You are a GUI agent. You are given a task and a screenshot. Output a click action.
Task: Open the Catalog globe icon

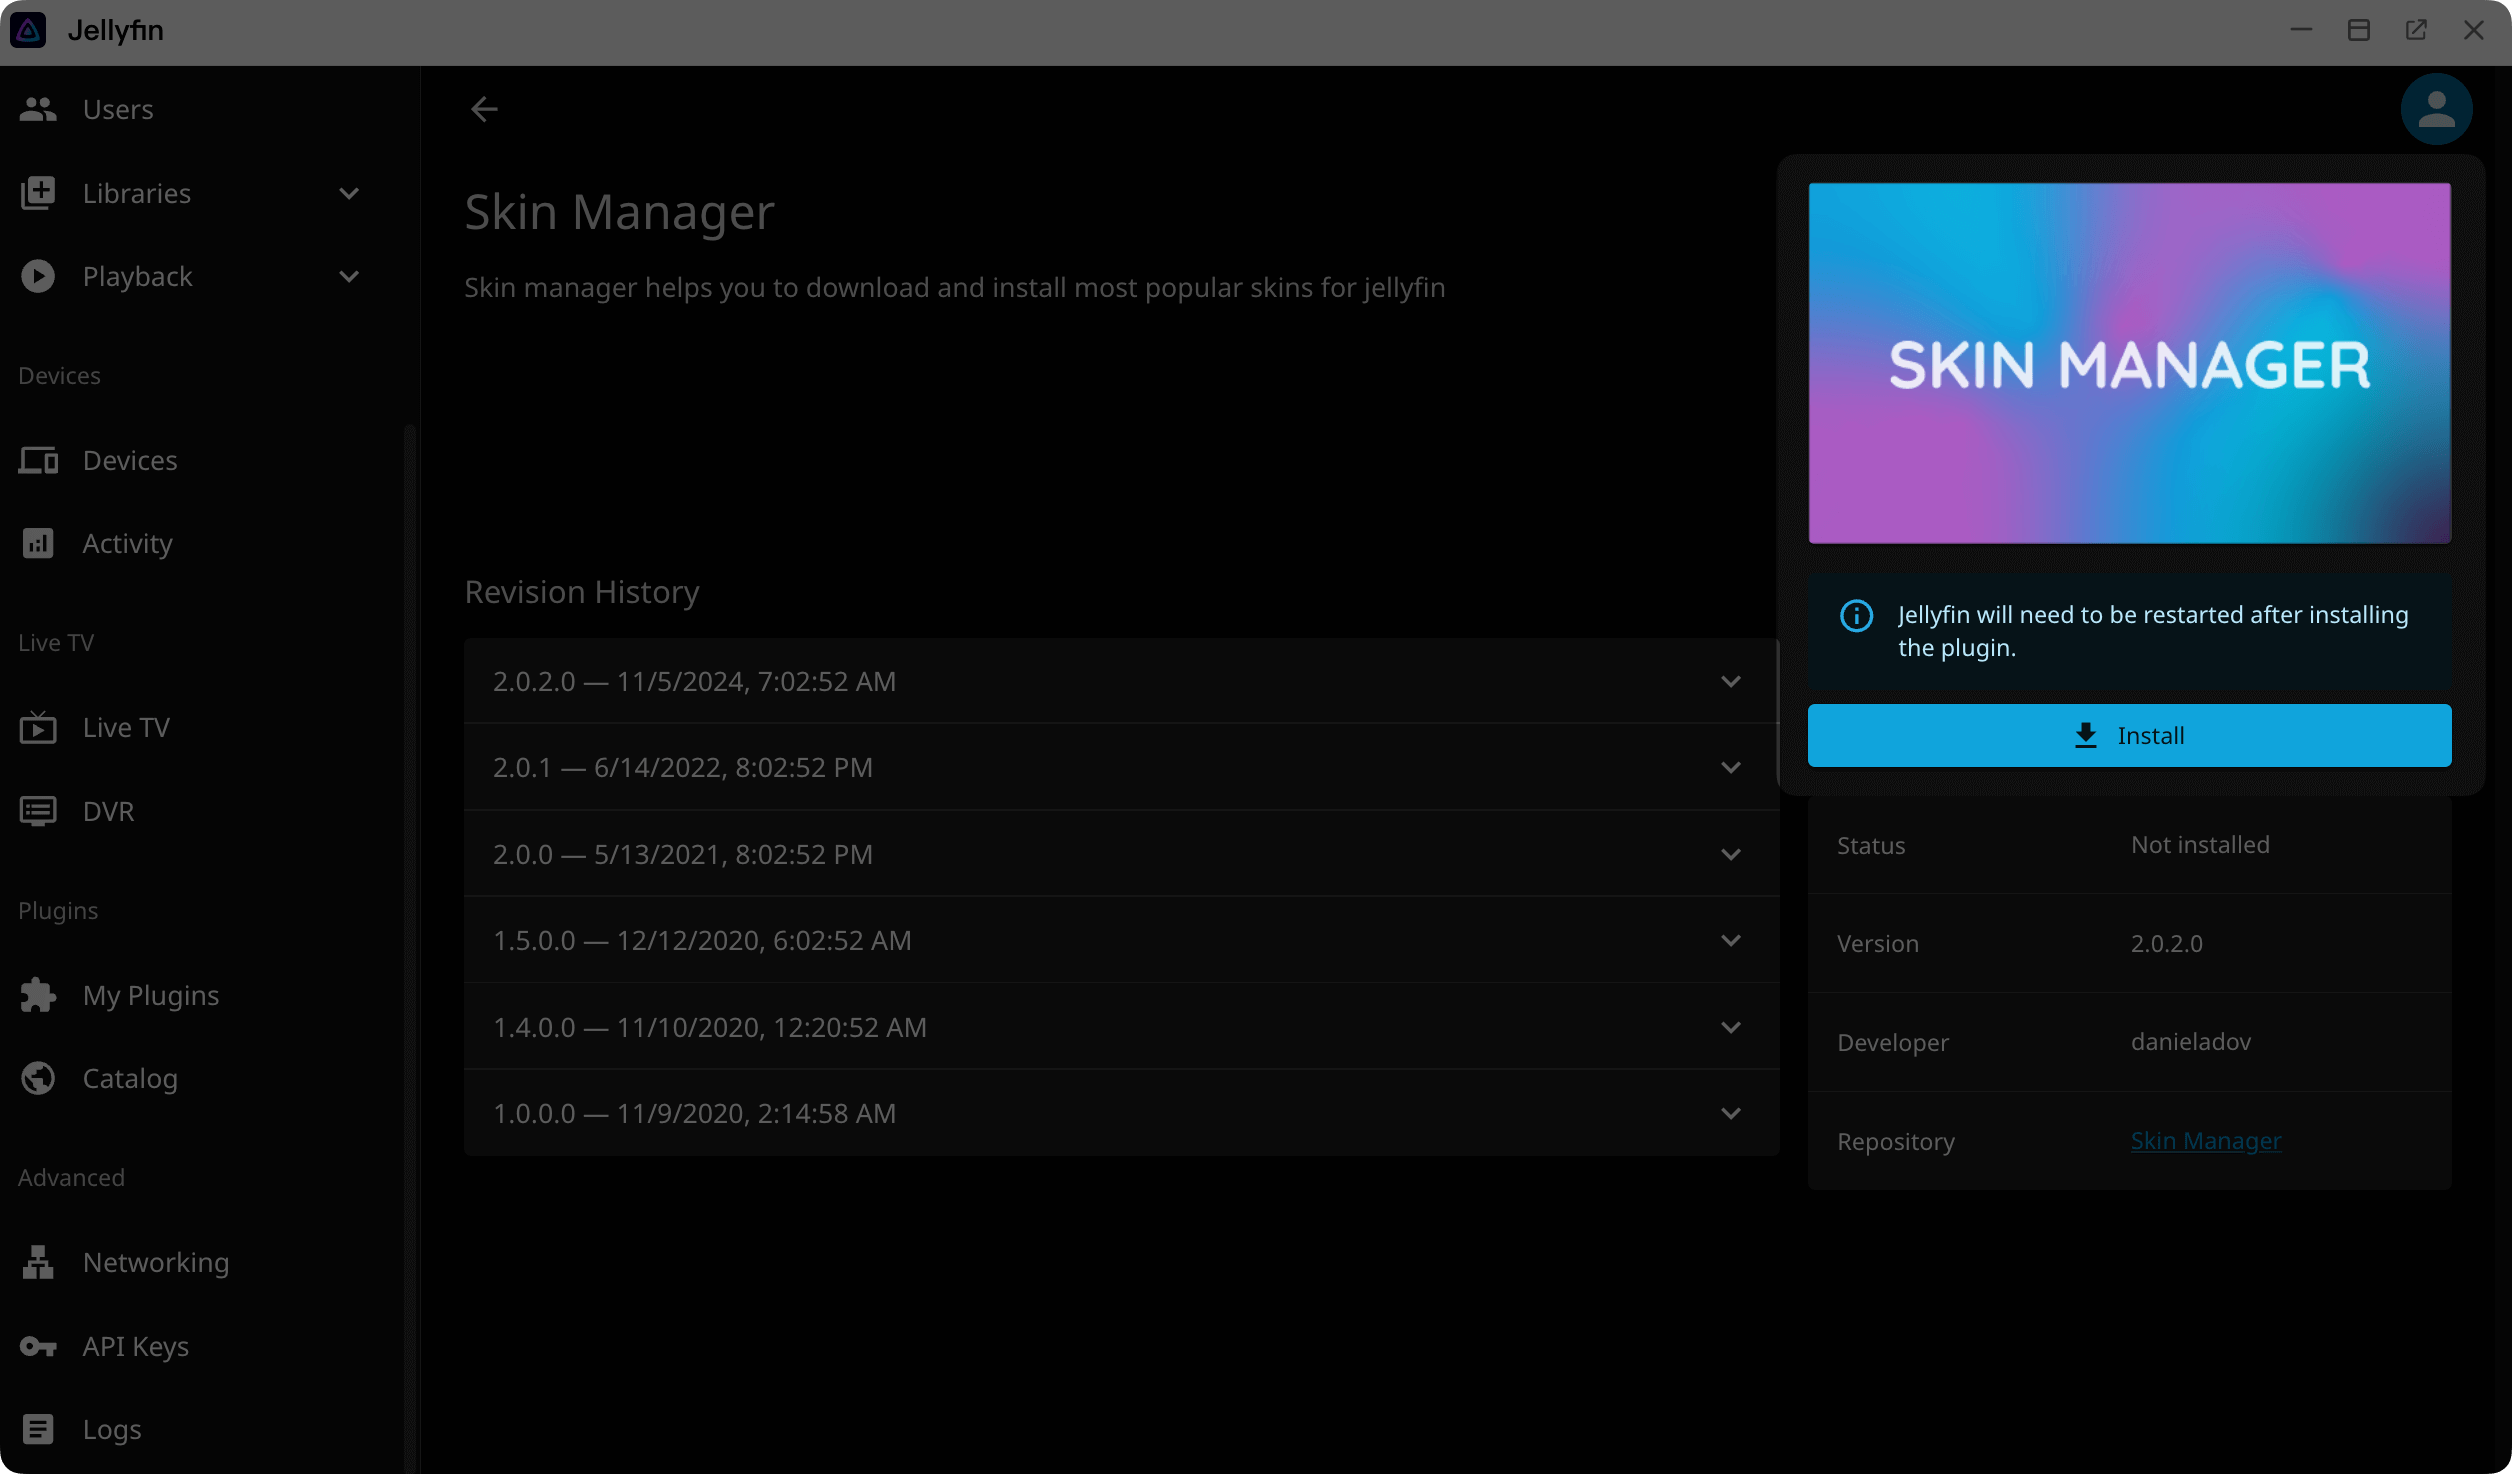pyautogui.click(x=38, y=1078)
